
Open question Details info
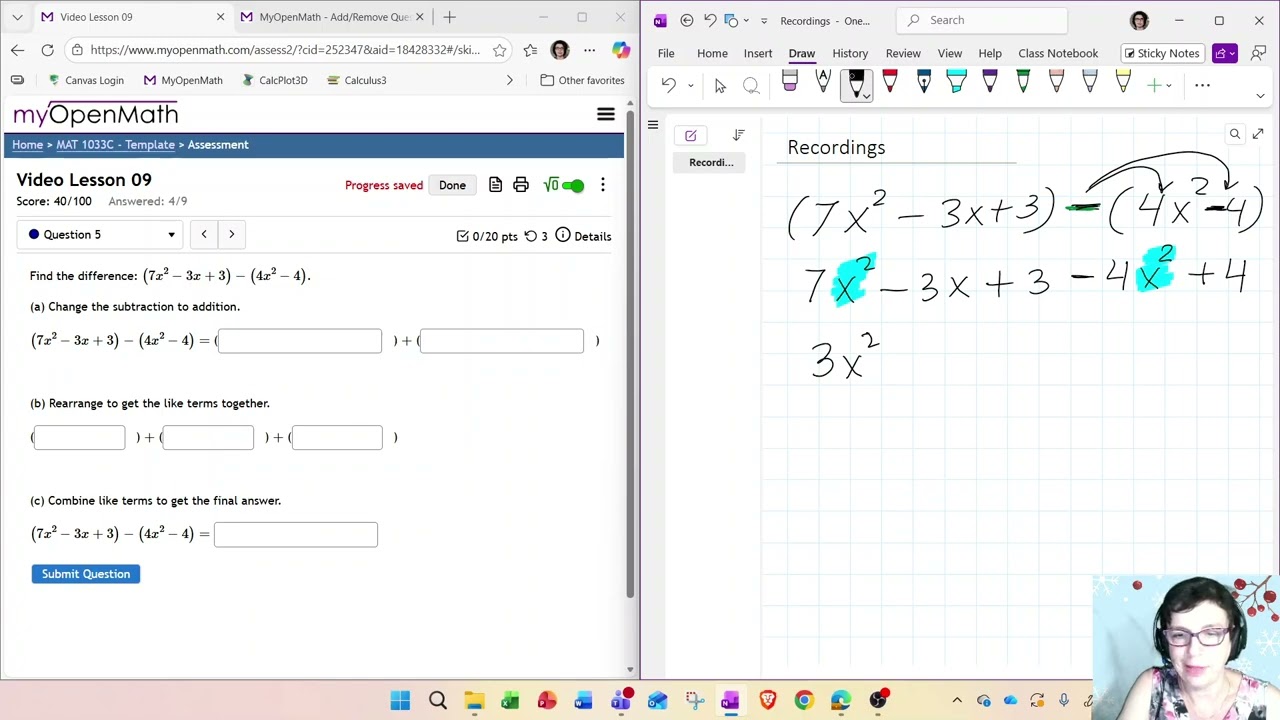583,236
